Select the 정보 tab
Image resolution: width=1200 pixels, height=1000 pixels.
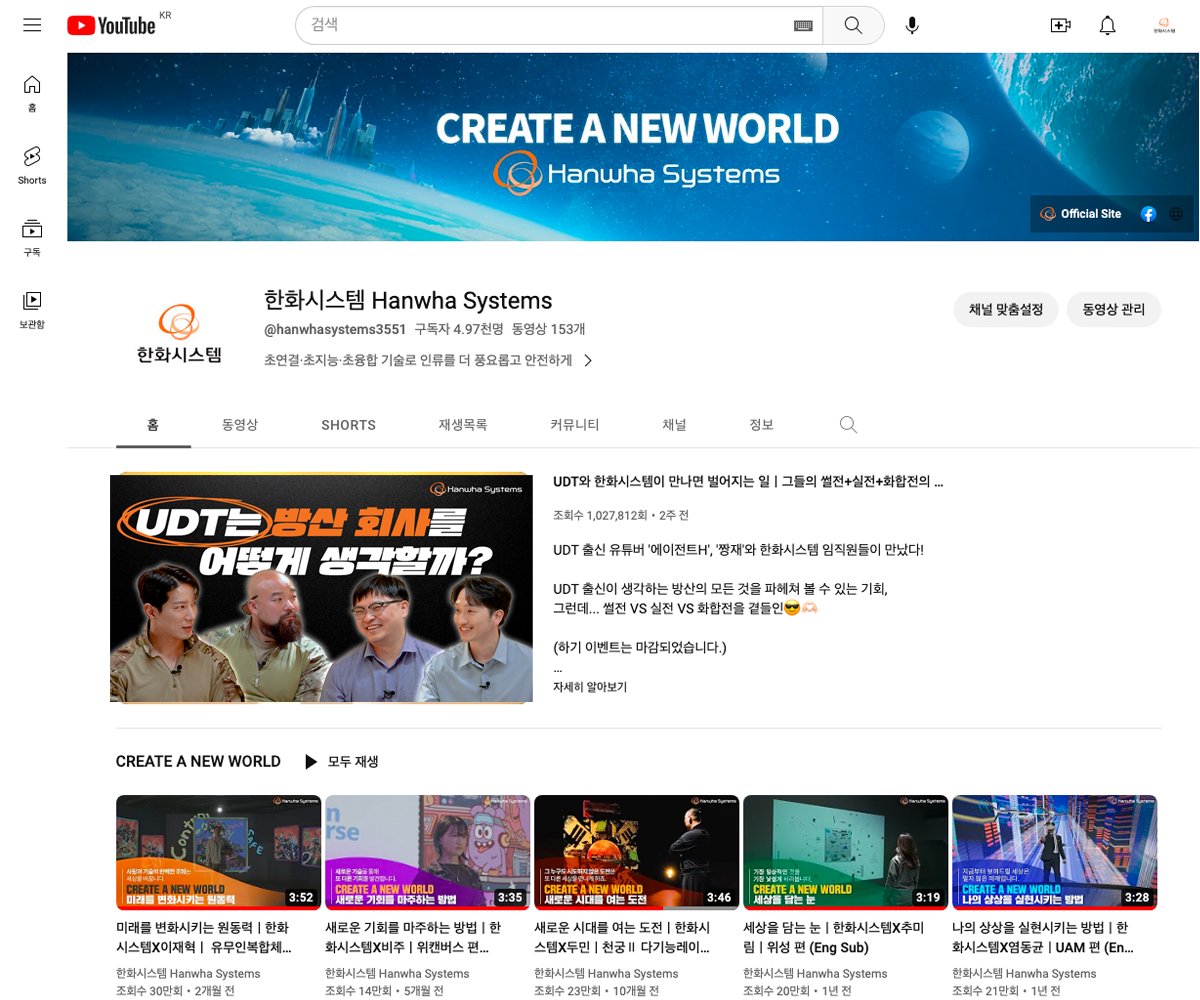762,425
